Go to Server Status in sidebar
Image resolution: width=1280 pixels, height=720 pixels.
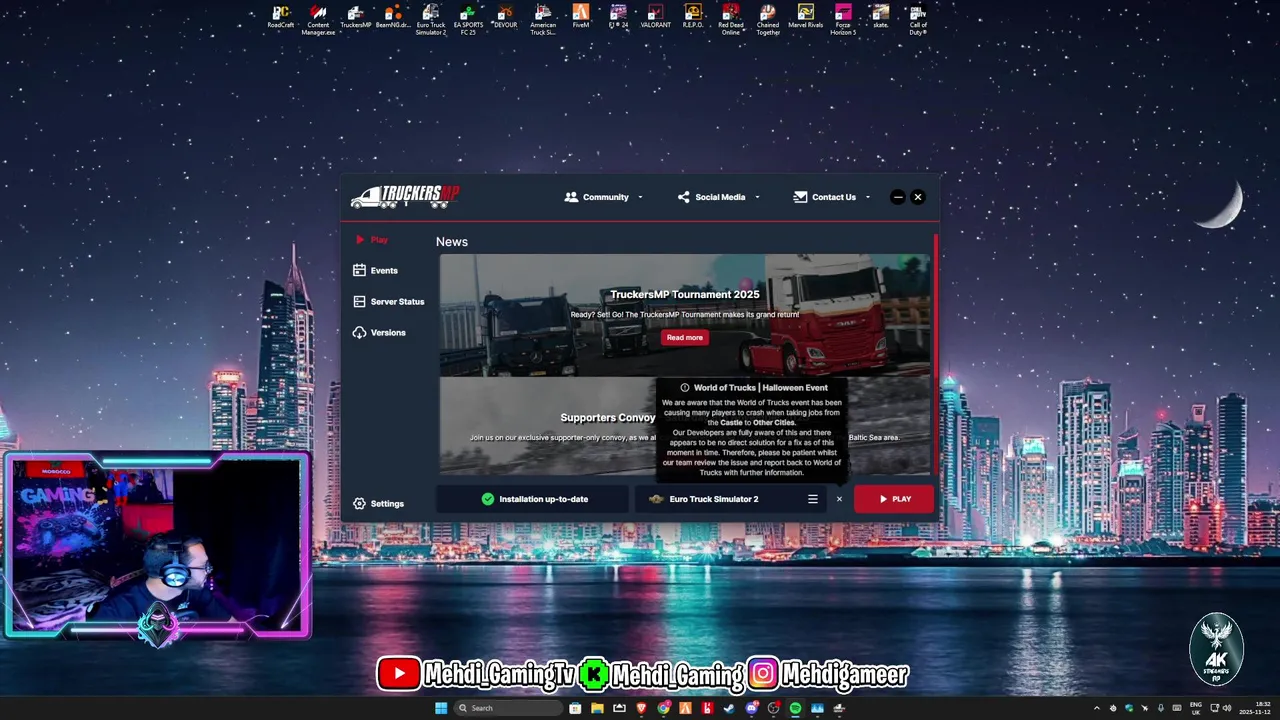[x=389, y=302]
